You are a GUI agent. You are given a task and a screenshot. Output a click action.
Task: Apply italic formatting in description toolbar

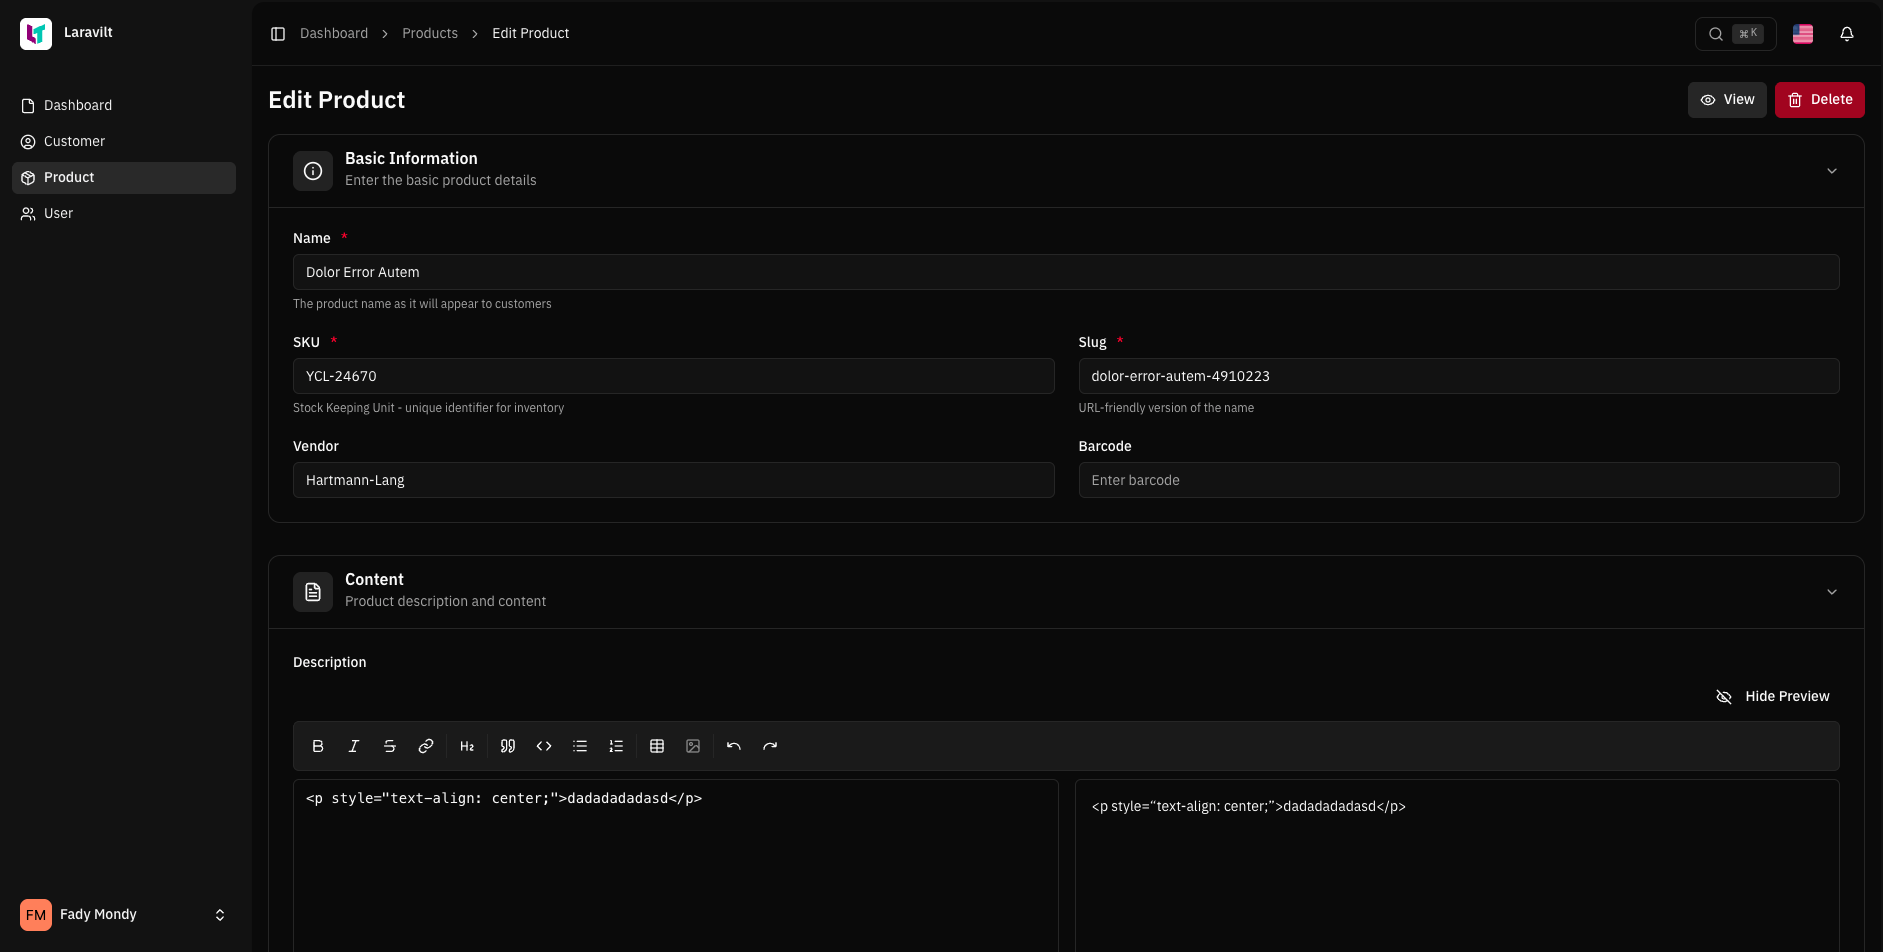tap(354, 746)
